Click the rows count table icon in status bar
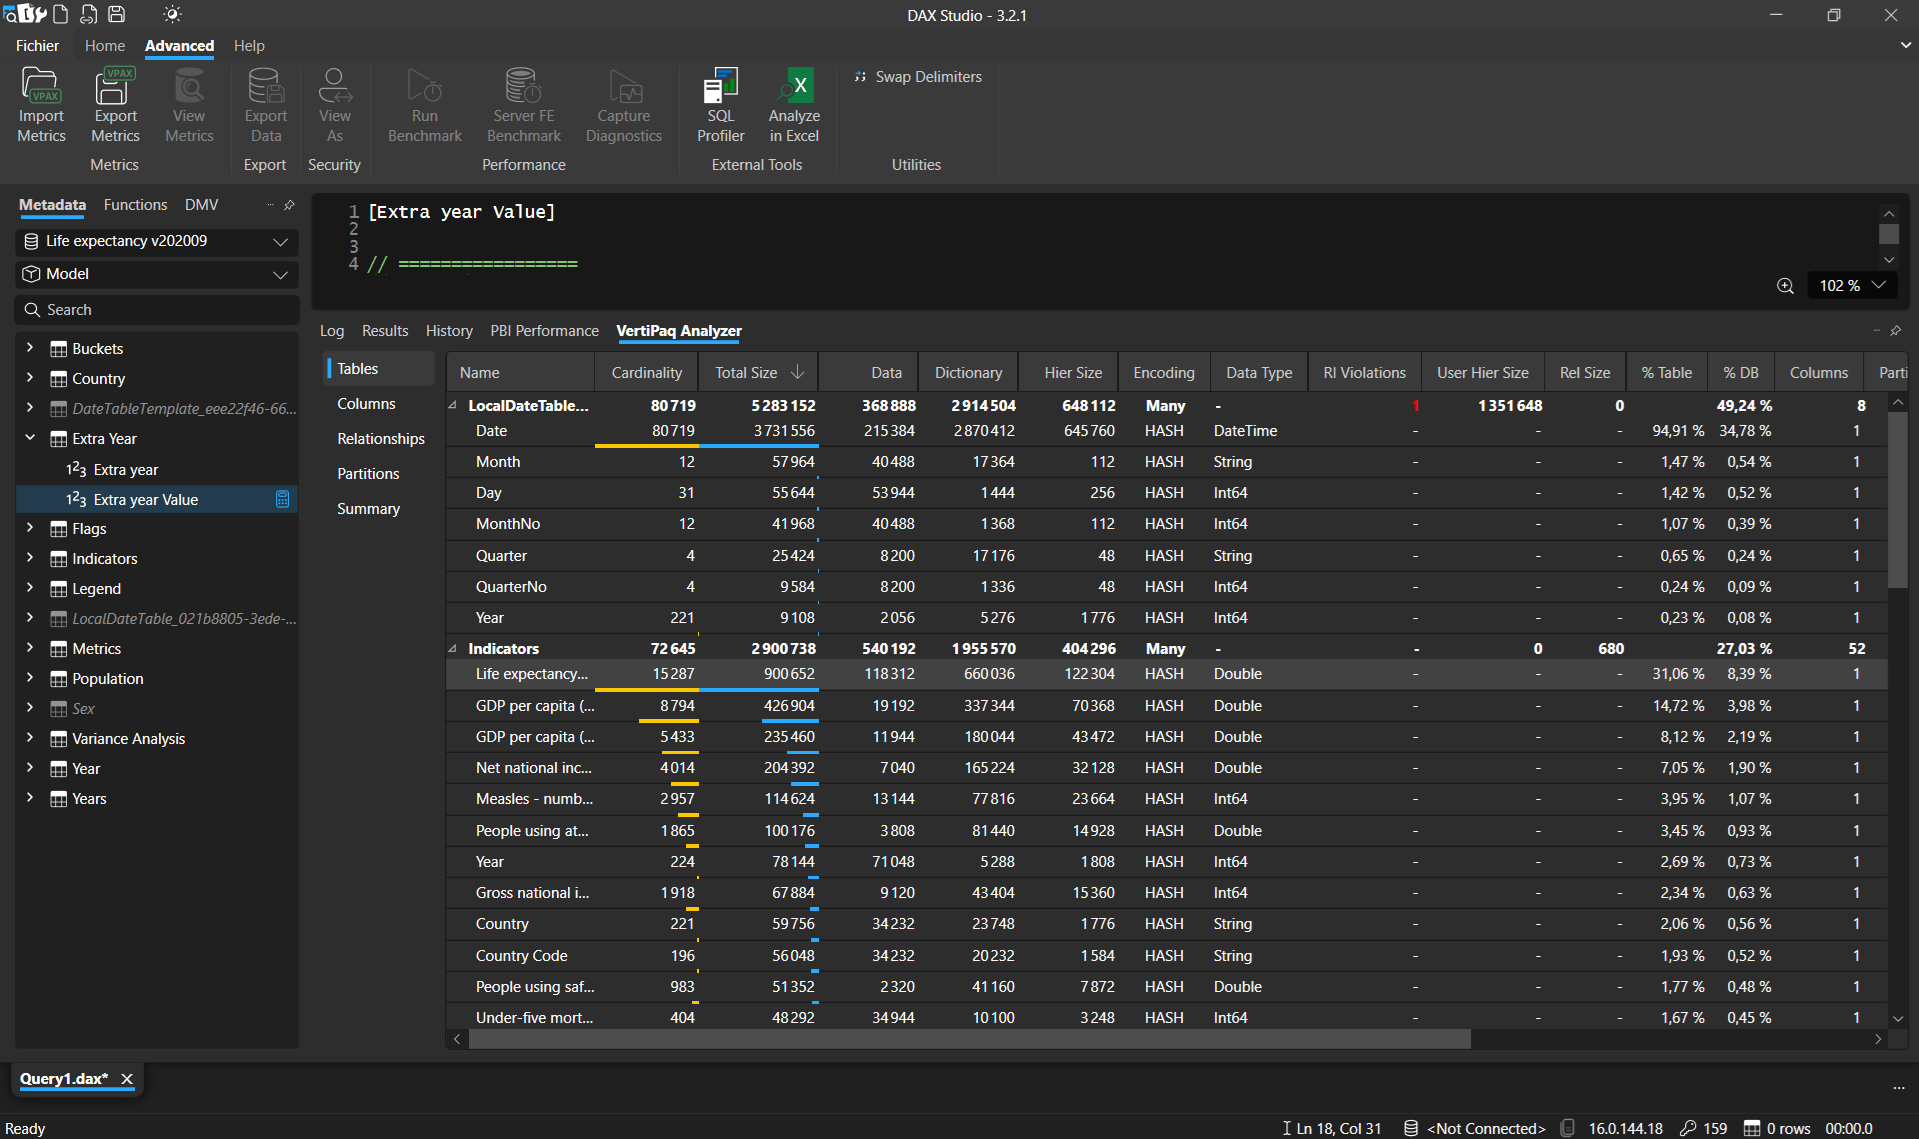The image size is (1919, 1139). pos(1752,1128)
